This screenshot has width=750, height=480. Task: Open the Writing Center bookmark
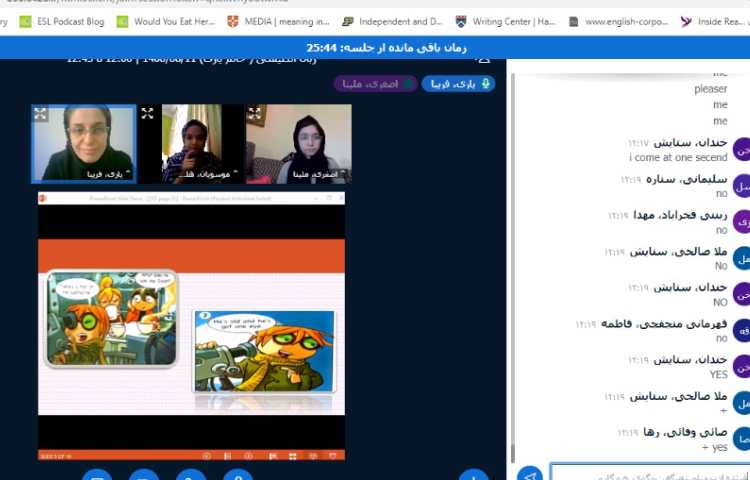pos(509,21)
